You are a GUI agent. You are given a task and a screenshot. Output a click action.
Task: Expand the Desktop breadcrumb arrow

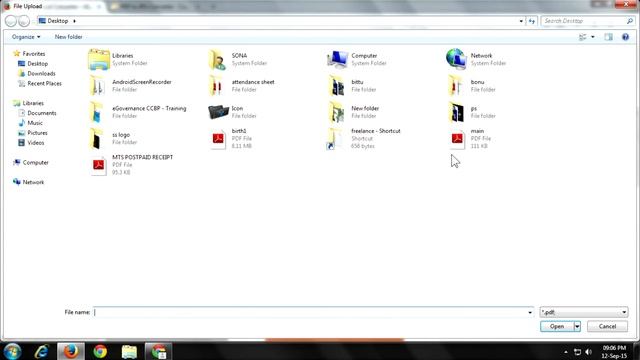[x=74, y=21]
